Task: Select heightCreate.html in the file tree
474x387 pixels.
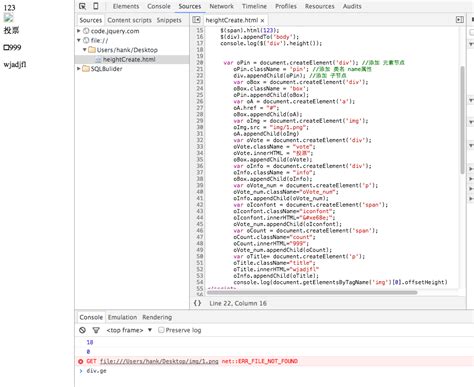Action: click(x=129, y=59)
